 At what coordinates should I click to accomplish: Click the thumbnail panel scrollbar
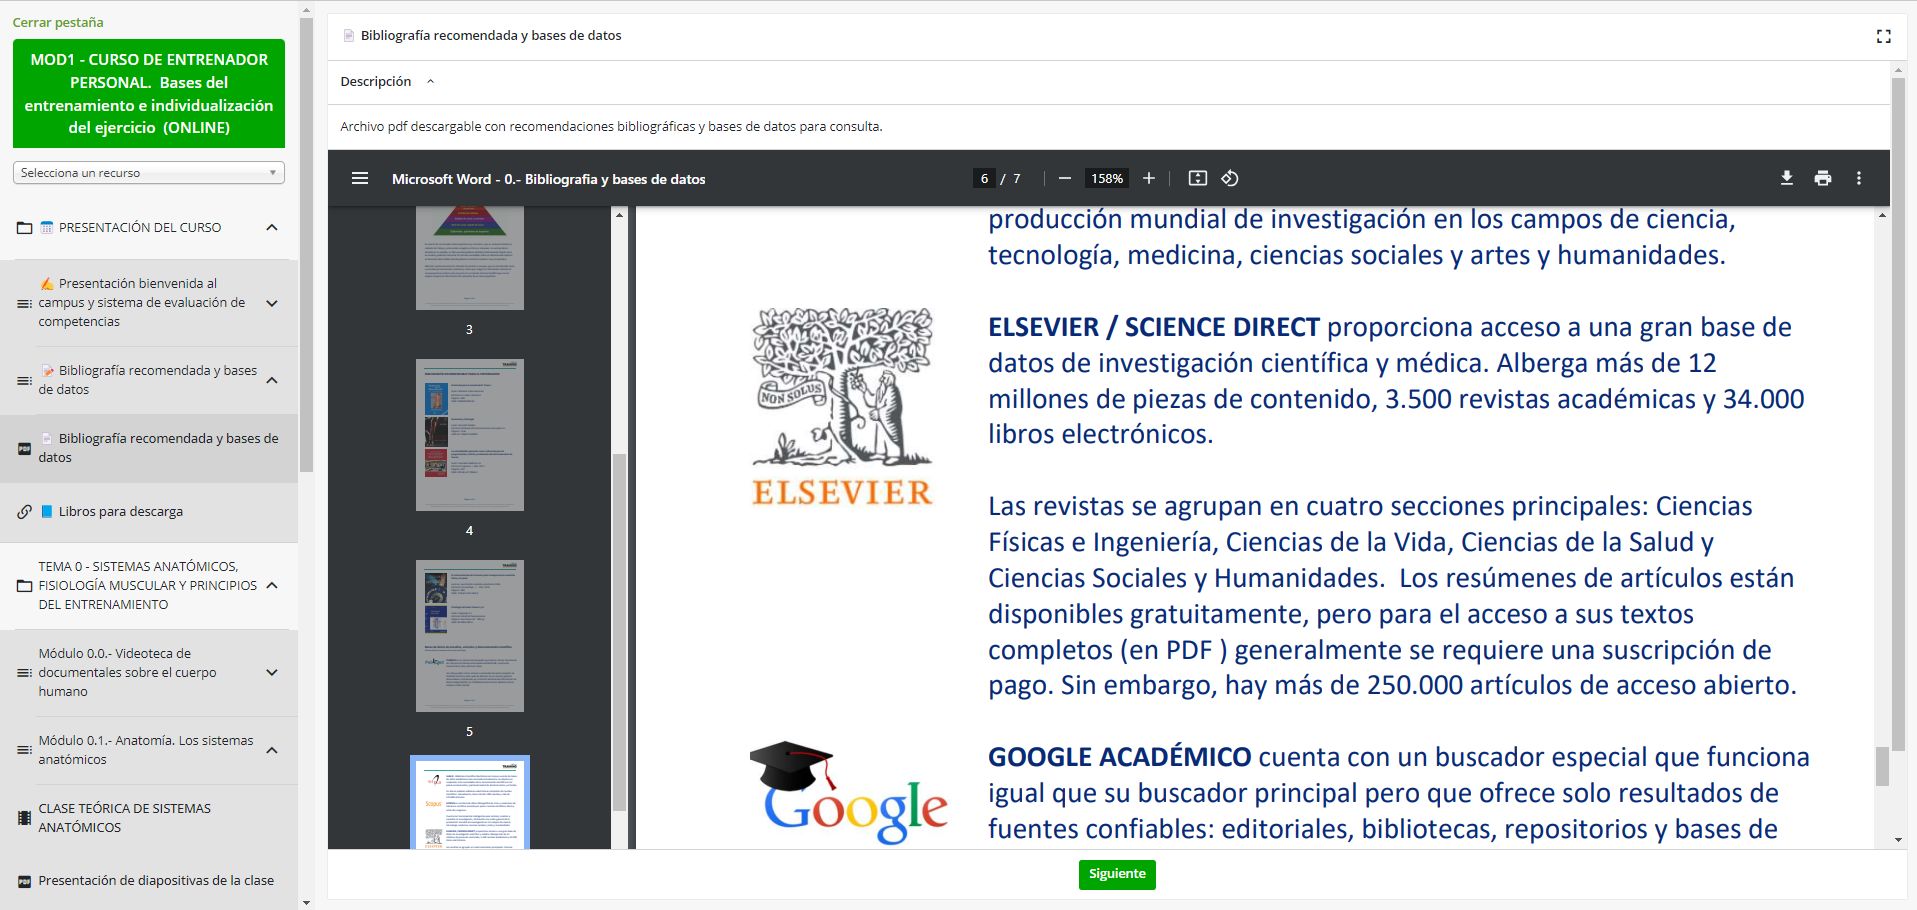tap(619, 630)
